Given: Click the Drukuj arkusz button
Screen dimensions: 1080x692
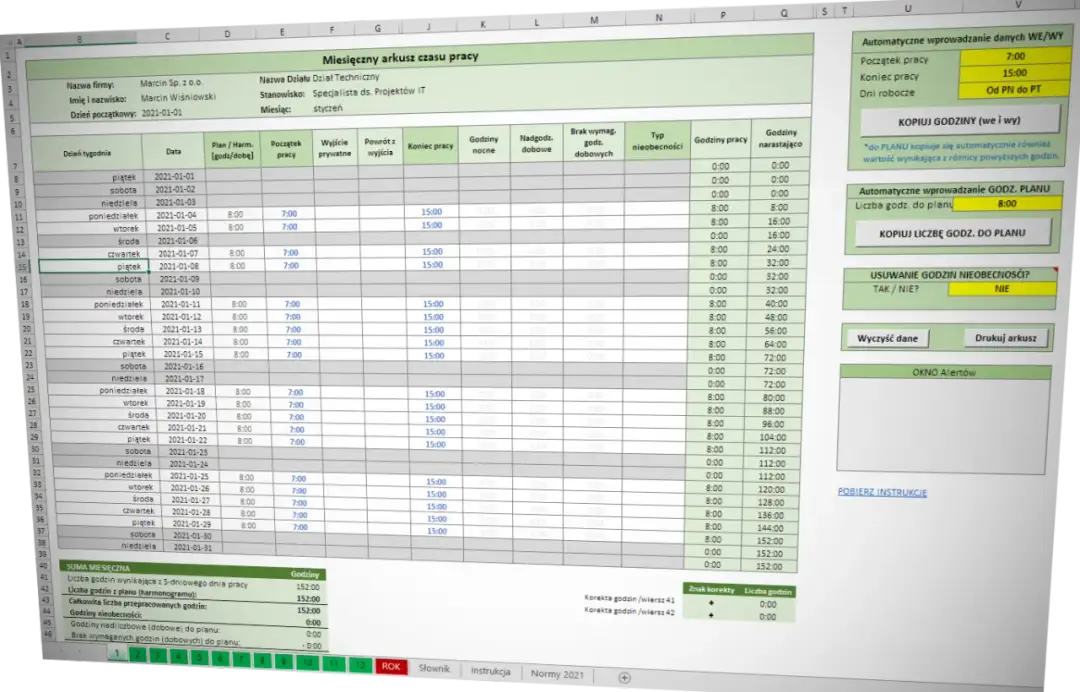Looking at the screenshot, I should [1007, 338].
